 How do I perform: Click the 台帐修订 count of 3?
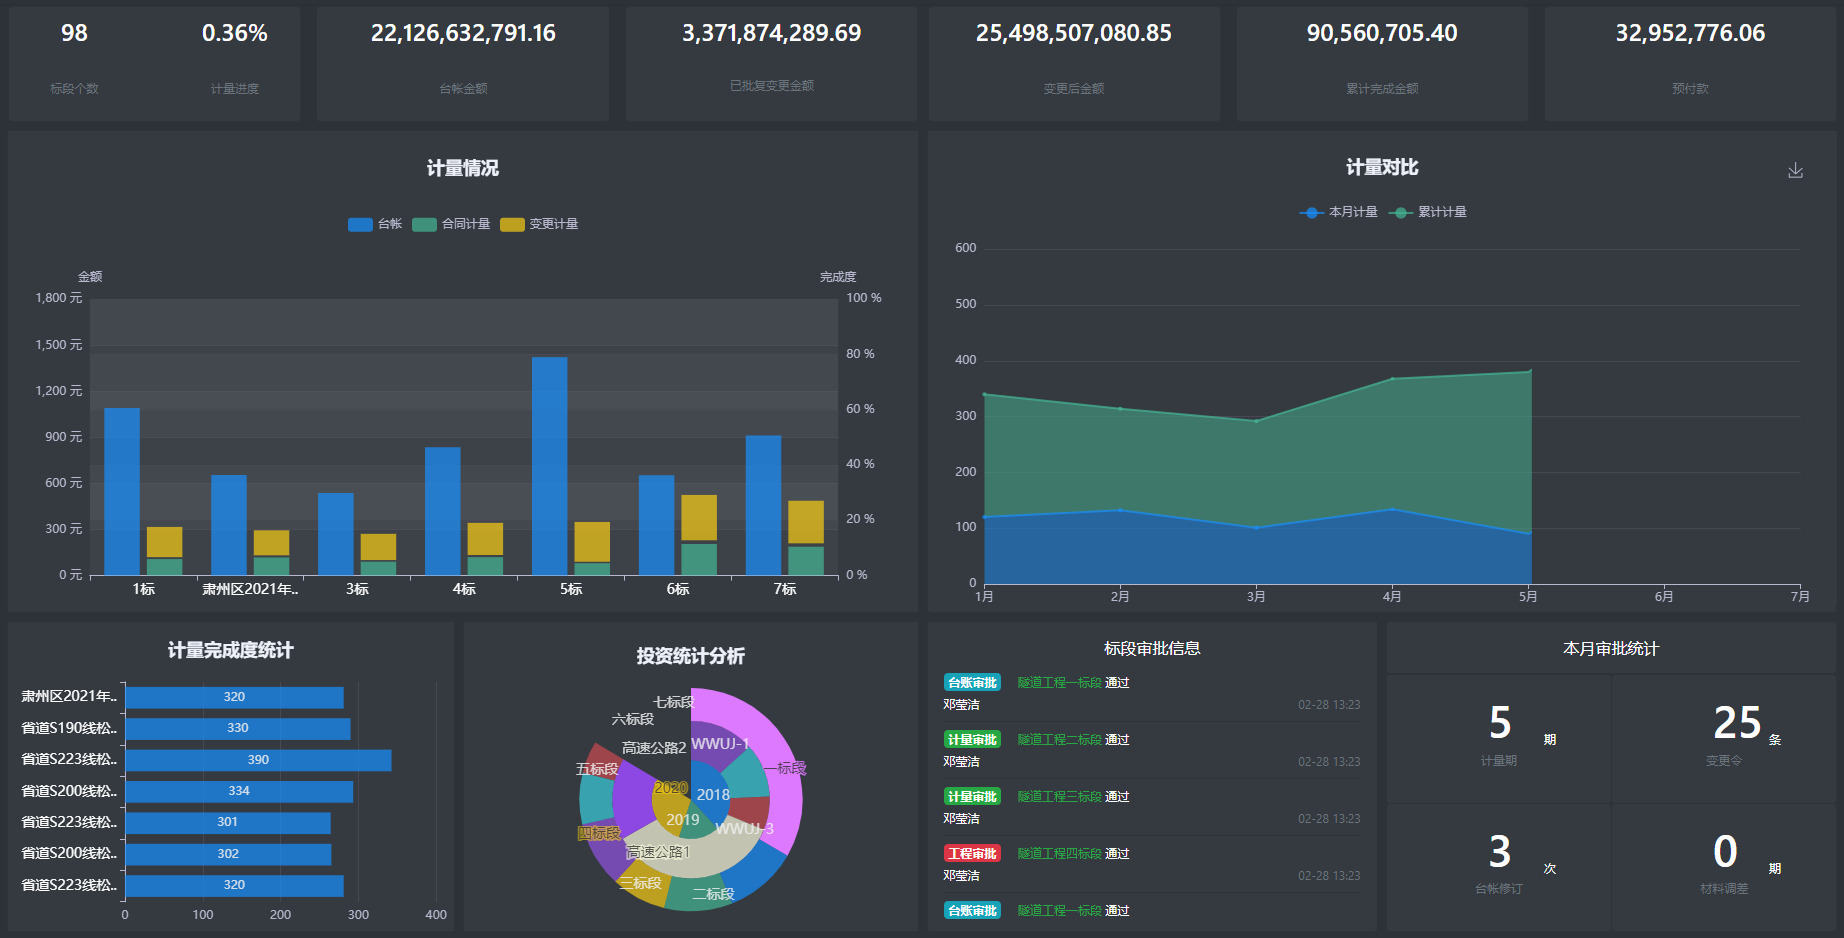point(1499,853)
